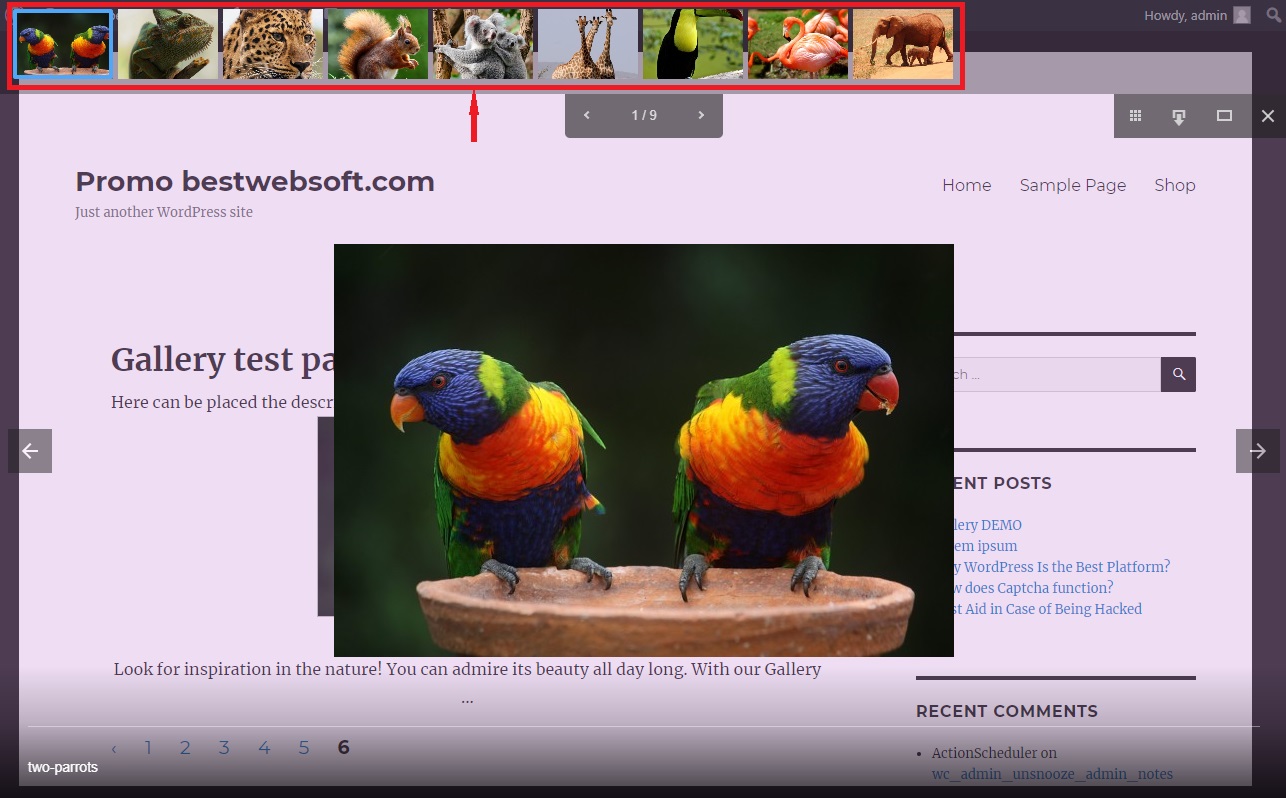Click the sidebar search field
The height and width of the screenshot is (798, 1286).
(1057, 374)
